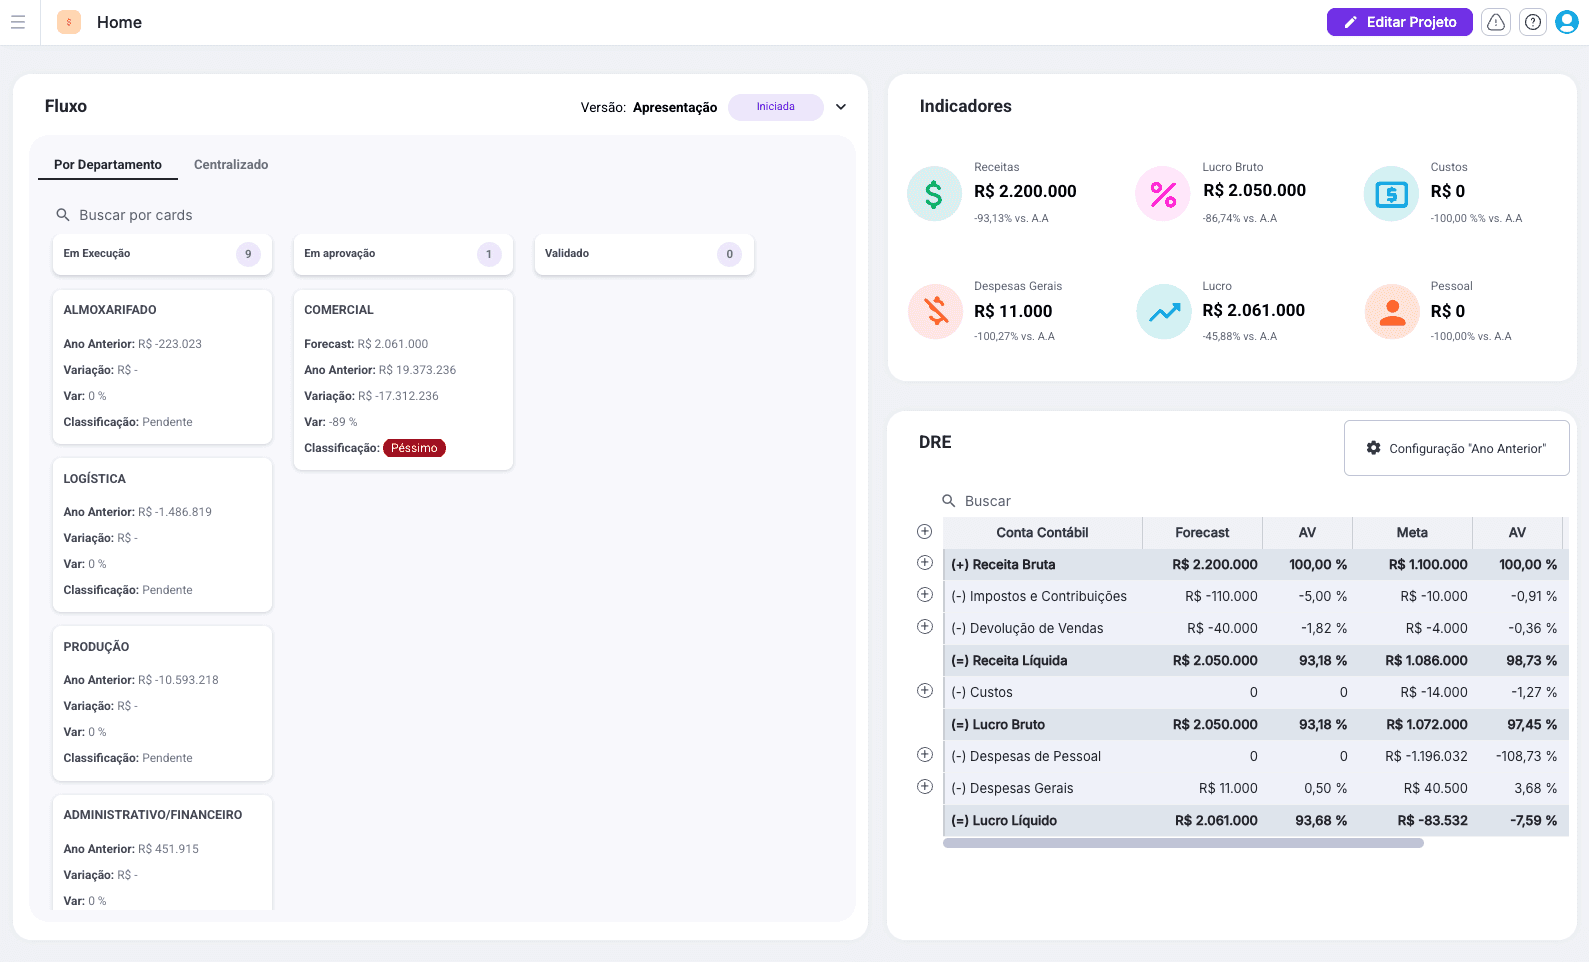Click the Lucro Líquido row label

[x=1004, y=820]
